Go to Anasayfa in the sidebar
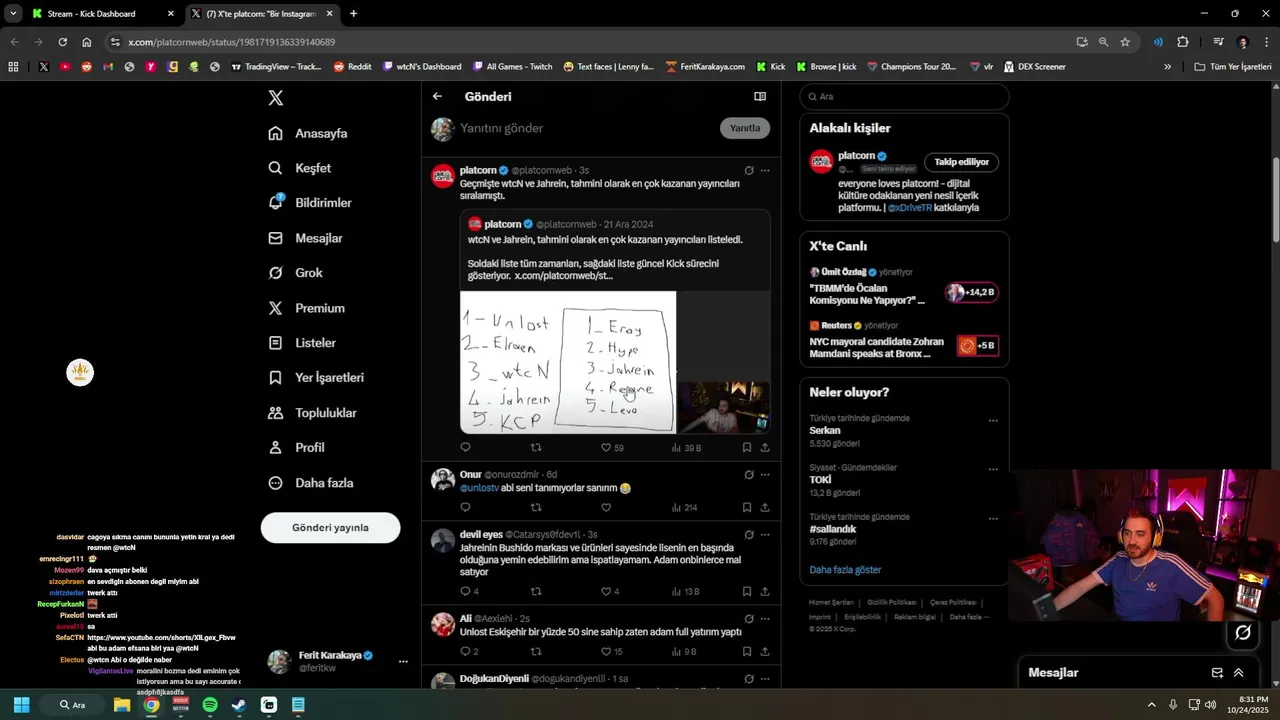Screen dimensions: 1280x720 click(308, 133)
